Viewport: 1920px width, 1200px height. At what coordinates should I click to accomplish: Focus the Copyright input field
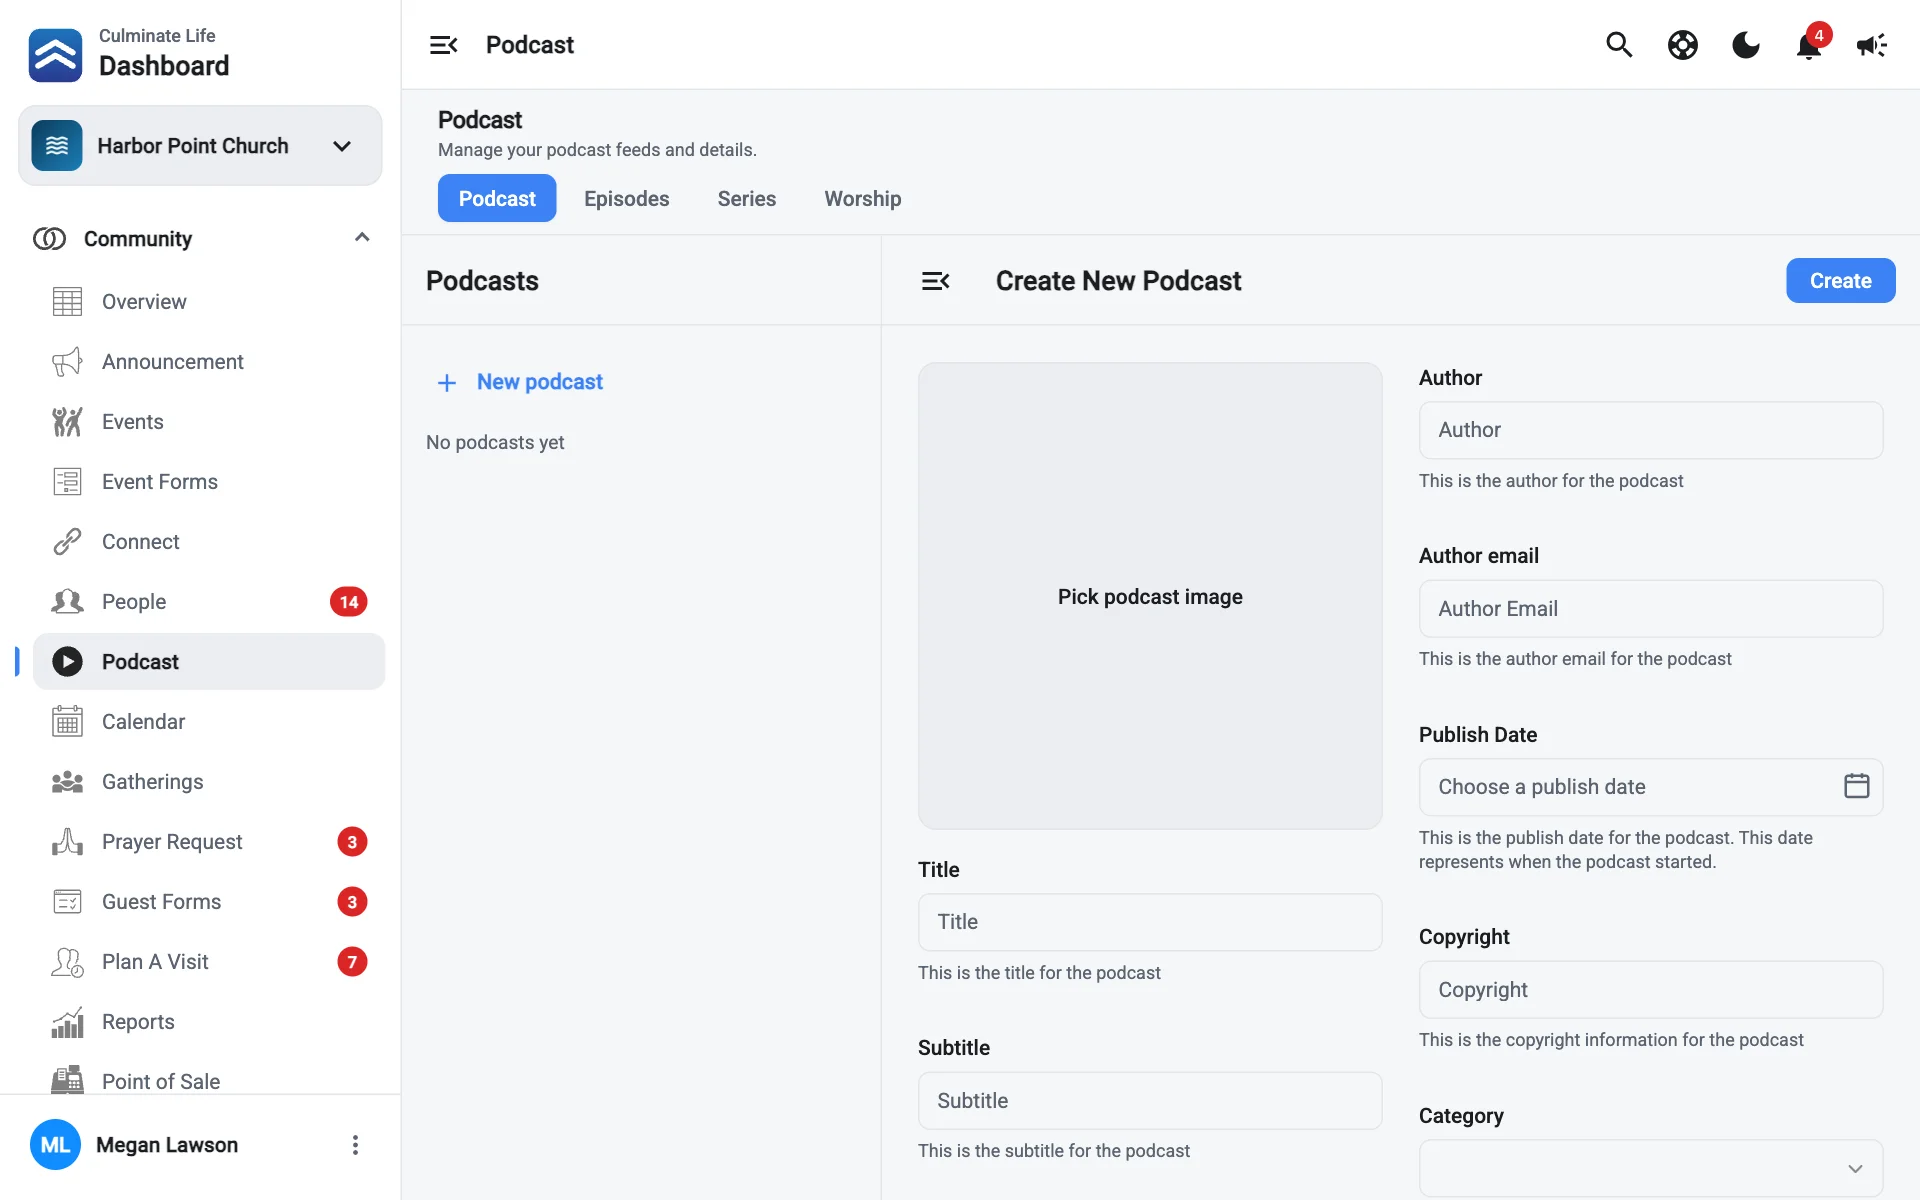(1651, 990)
